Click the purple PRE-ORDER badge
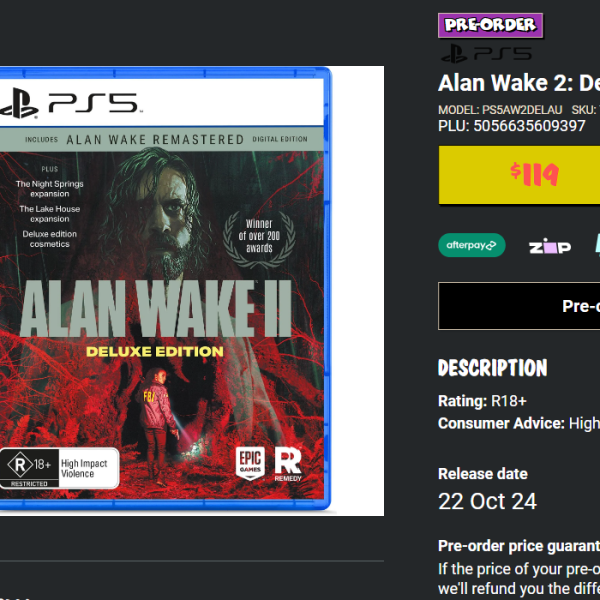The height and width of the screenshot is (600, 600). pos(490,25)
